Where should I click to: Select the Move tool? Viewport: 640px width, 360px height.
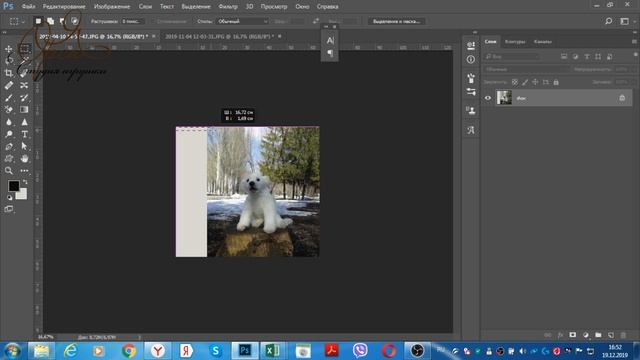point(9,49)
